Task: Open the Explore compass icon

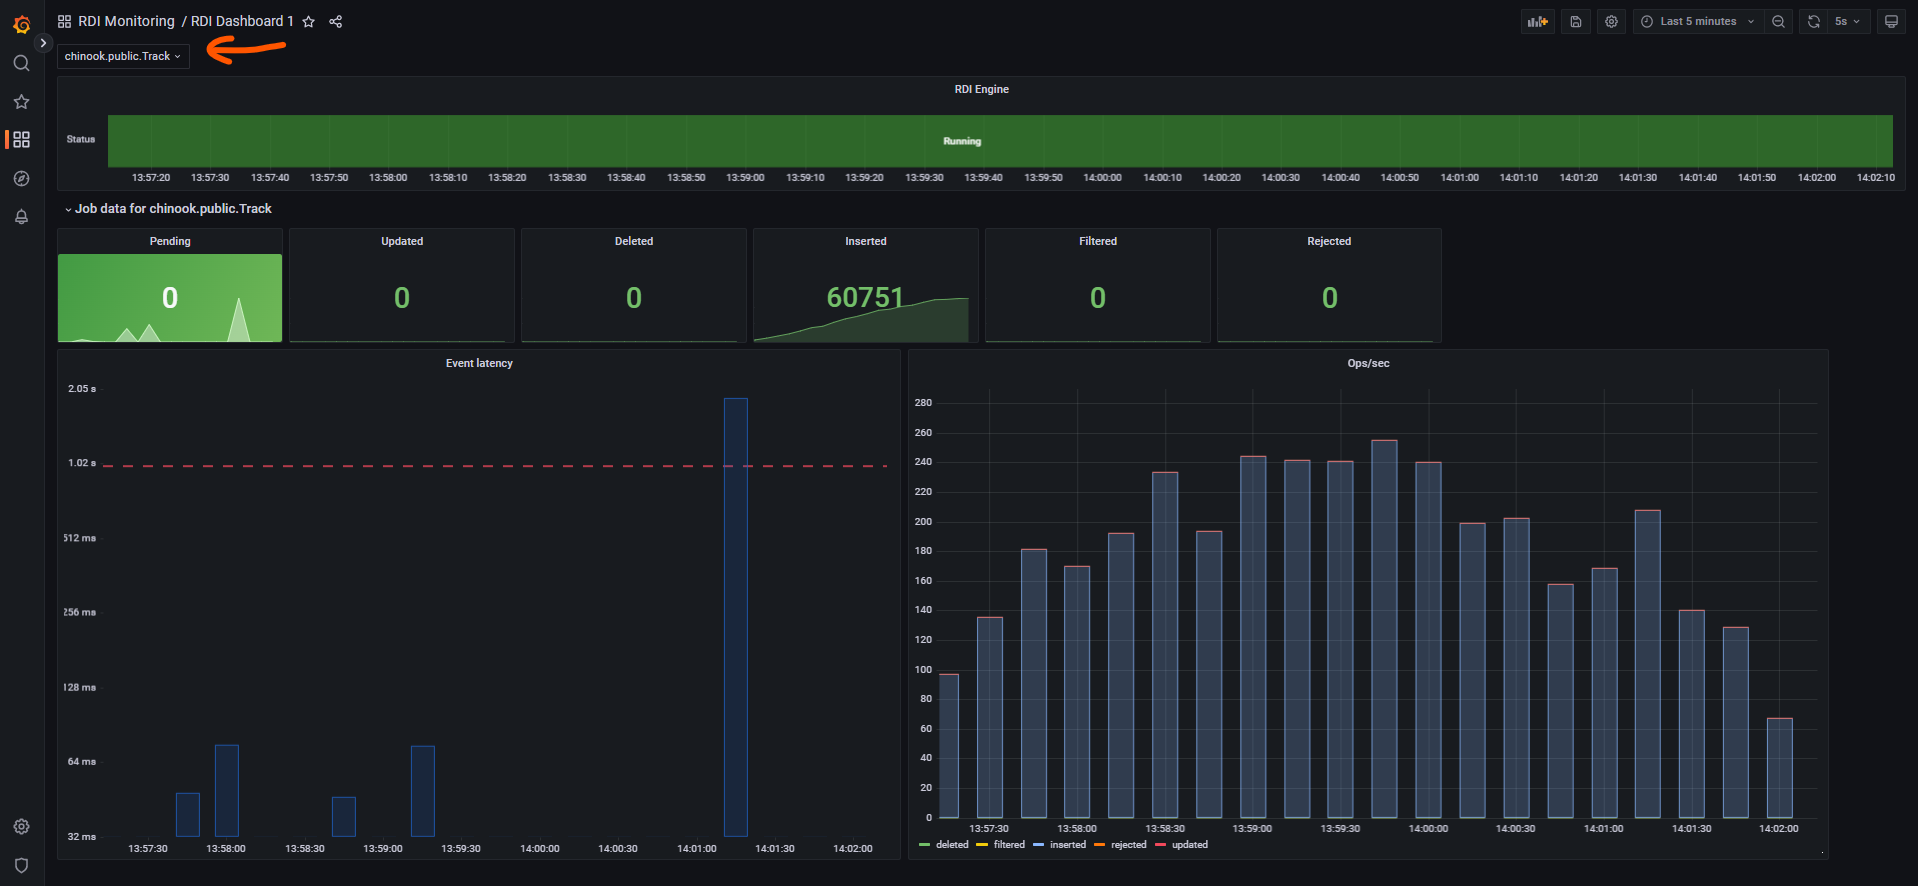Action: pos(21,178)
